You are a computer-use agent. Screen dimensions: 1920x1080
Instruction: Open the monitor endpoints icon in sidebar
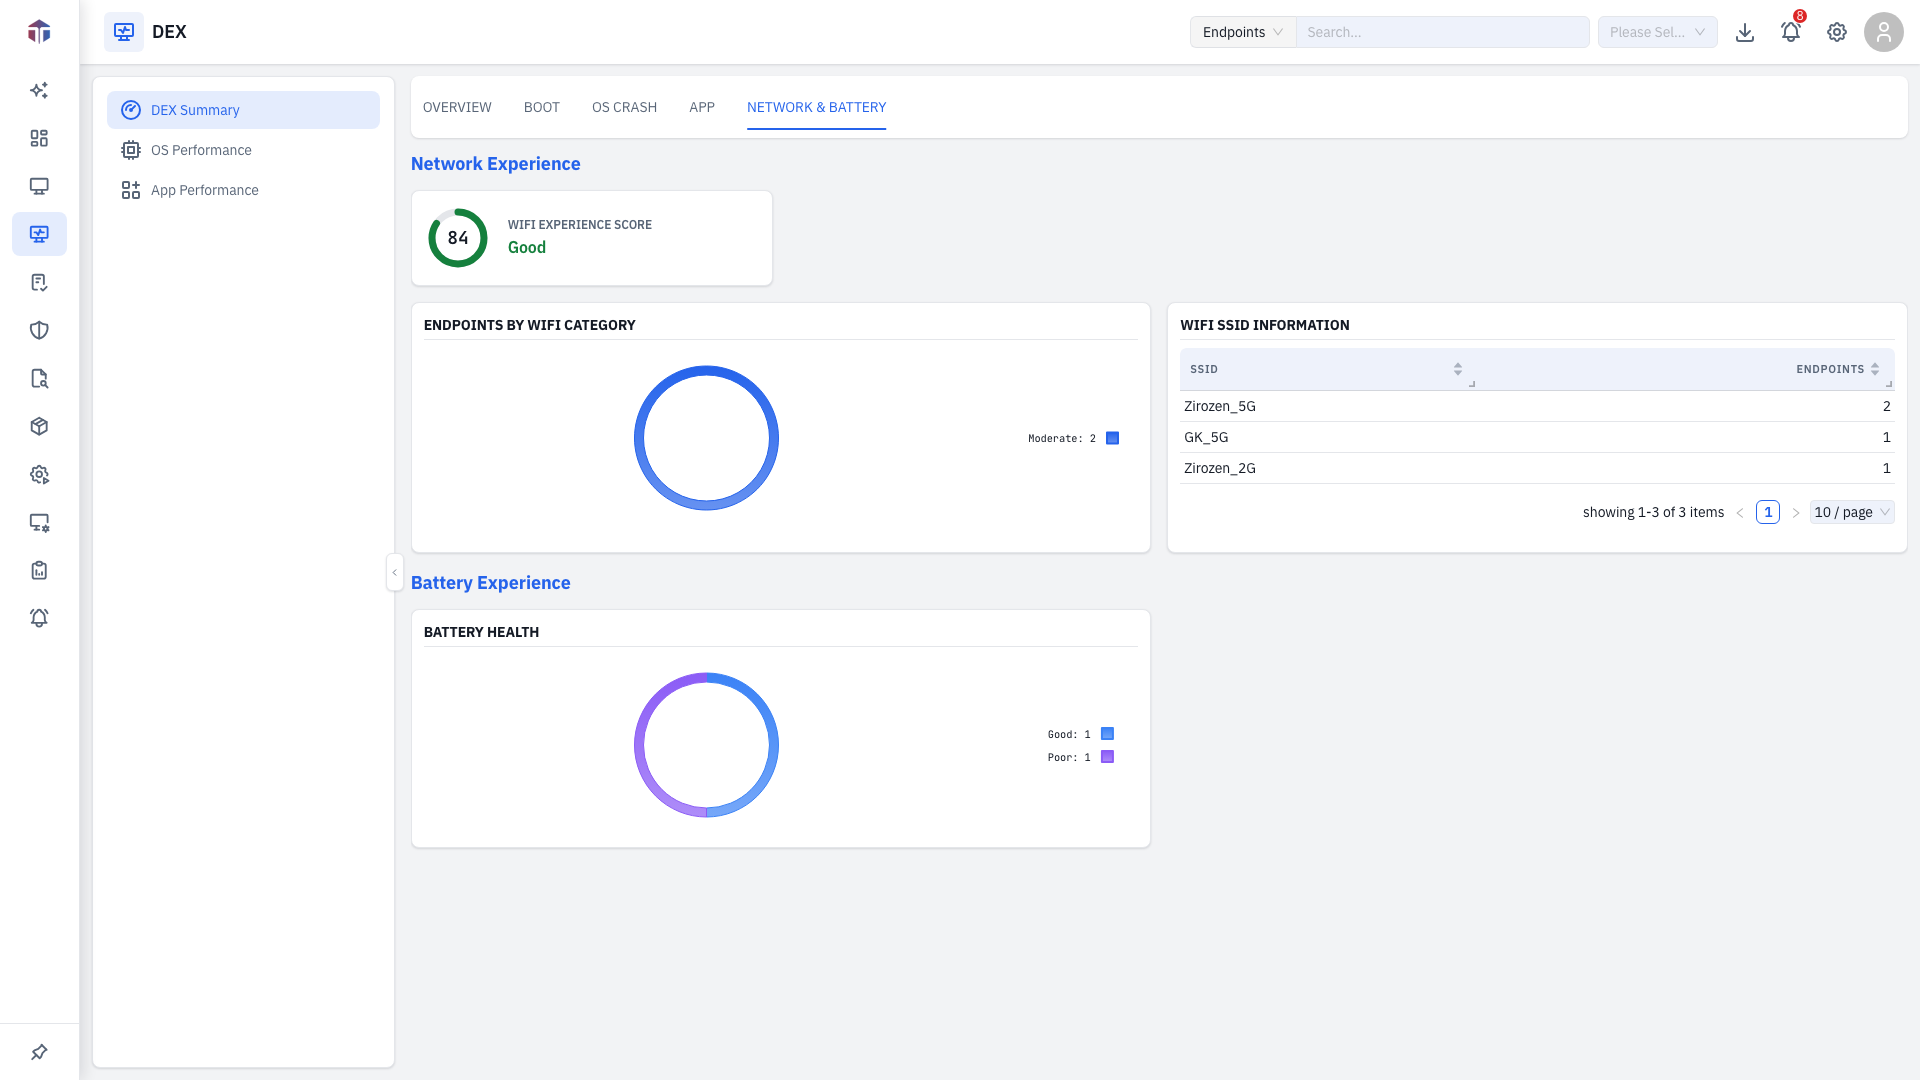tap(39, 186)
